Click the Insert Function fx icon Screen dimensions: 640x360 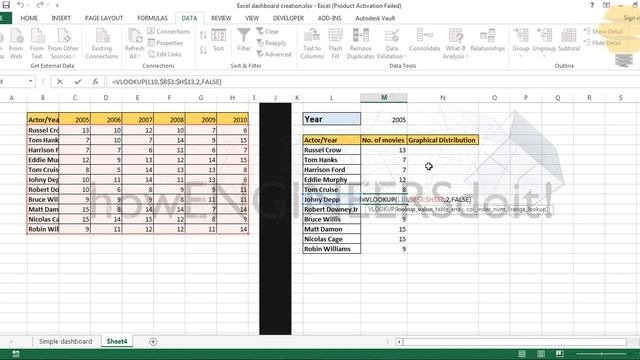click(95, 82)
